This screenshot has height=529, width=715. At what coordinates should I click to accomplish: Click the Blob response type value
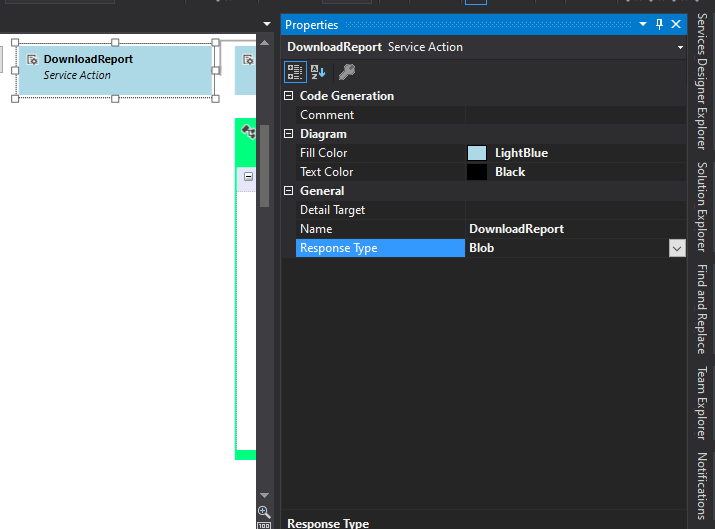click(x=482, y=248)
